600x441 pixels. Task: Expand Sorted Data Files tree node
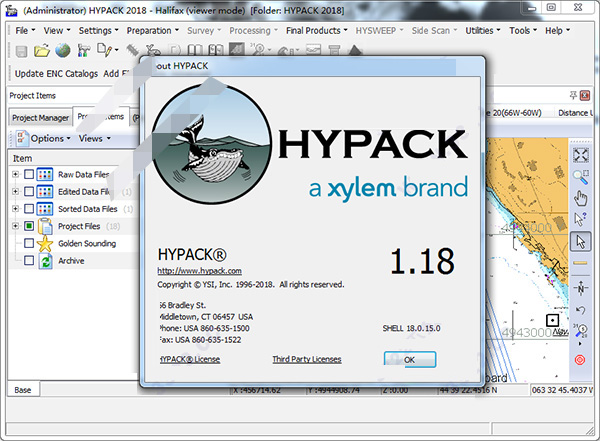pyautogui.click(x=15, y=209)
